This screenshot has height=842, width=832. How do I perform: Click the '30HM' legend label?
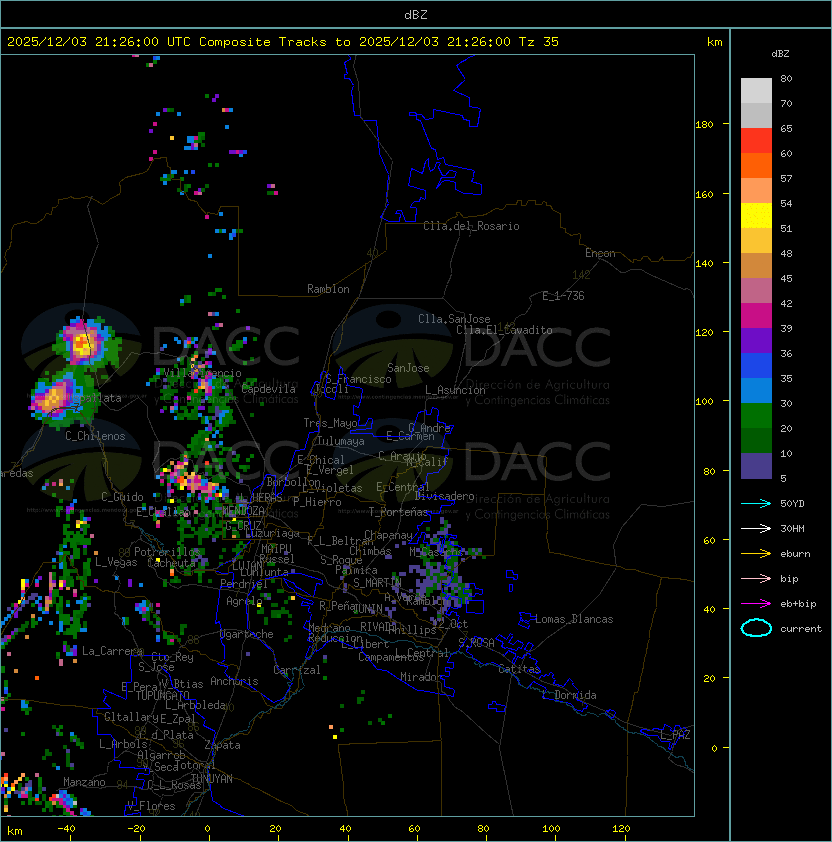coord(792,528)
